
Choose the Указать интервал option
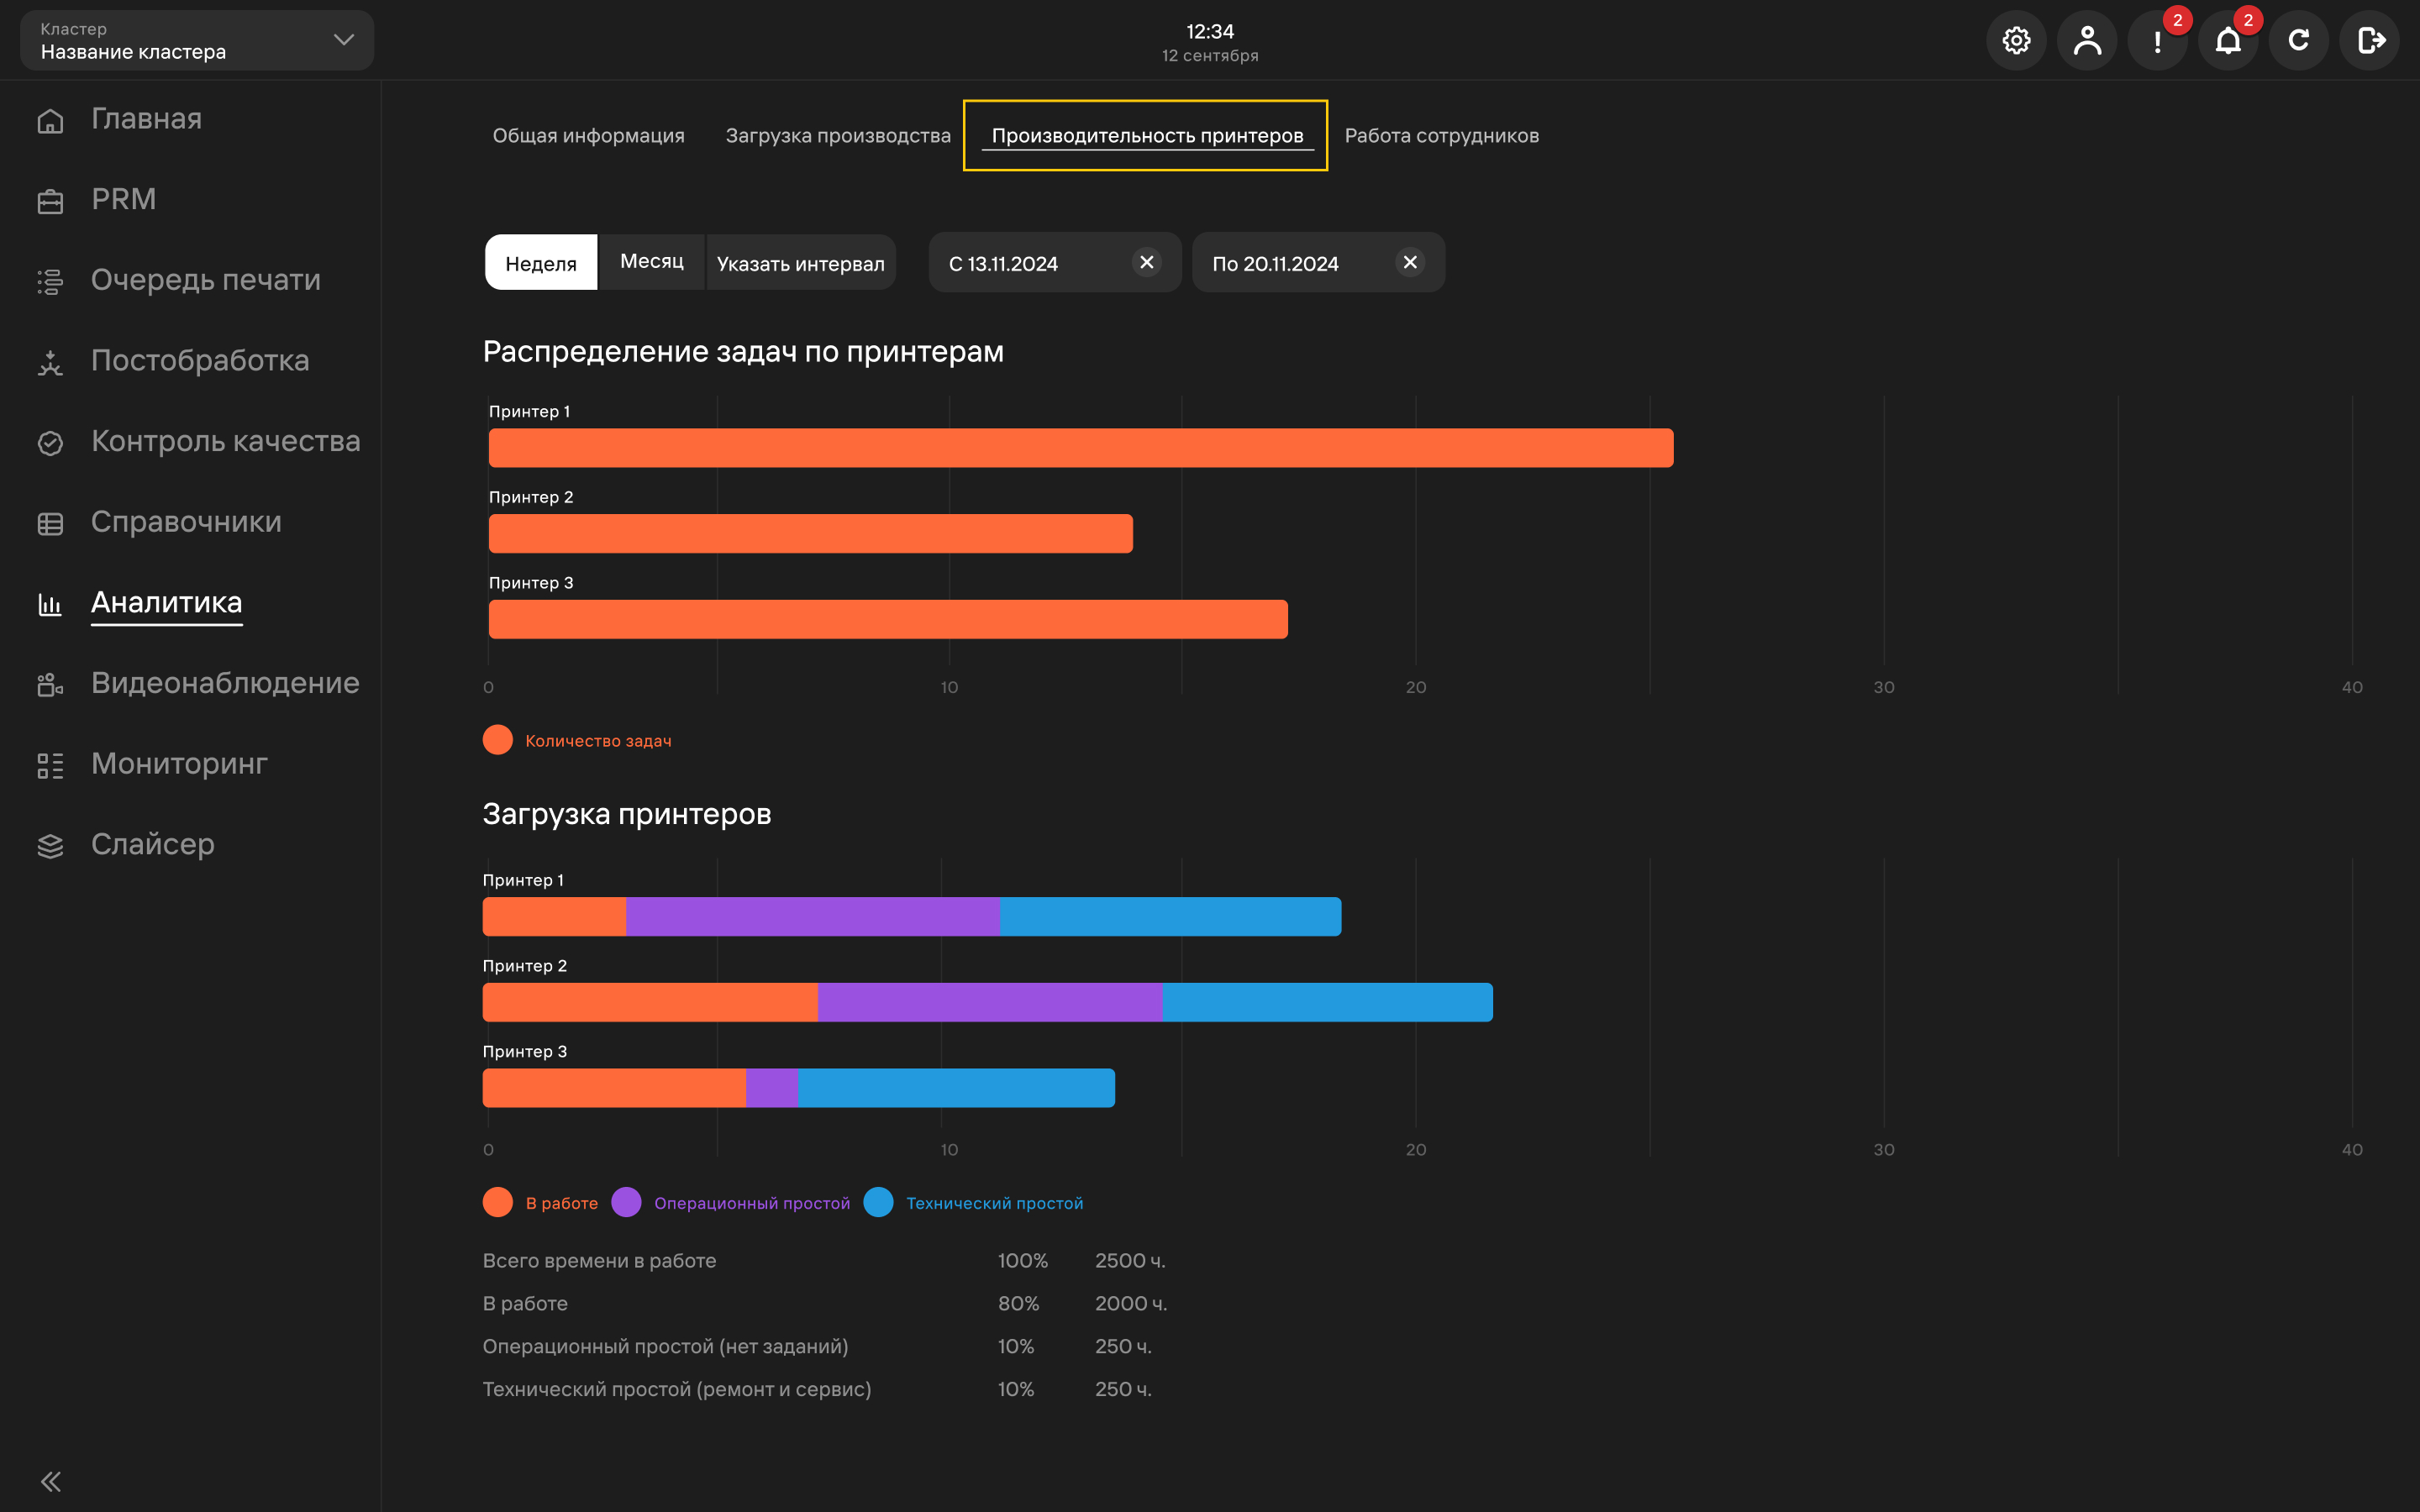coord(801,263)
